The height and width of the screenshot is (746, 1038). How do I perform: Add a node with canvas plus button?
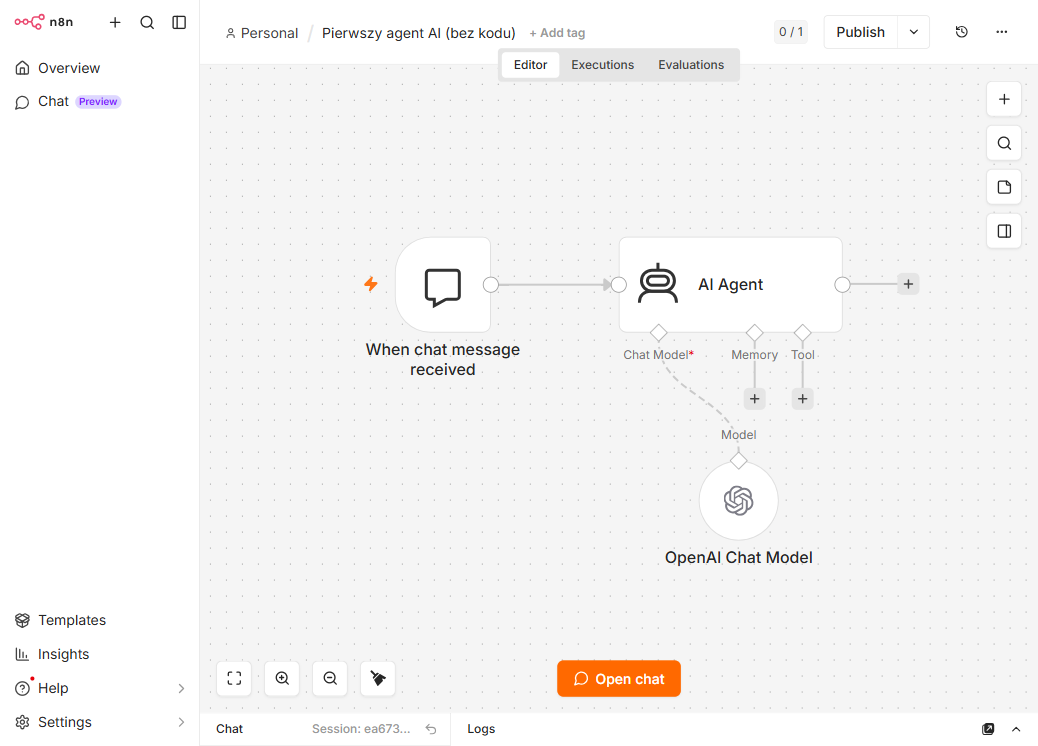coord(1004,99)
